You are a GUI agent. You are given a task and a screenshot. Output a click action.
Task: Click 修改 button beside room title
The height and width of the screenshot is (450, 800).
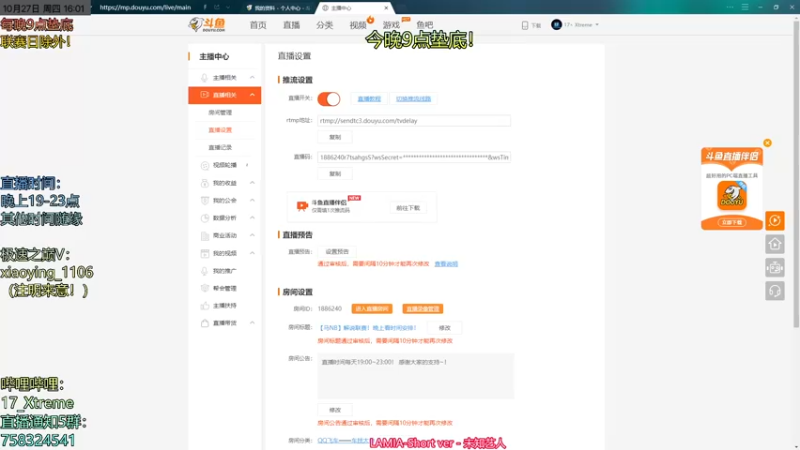coord(444,328)
